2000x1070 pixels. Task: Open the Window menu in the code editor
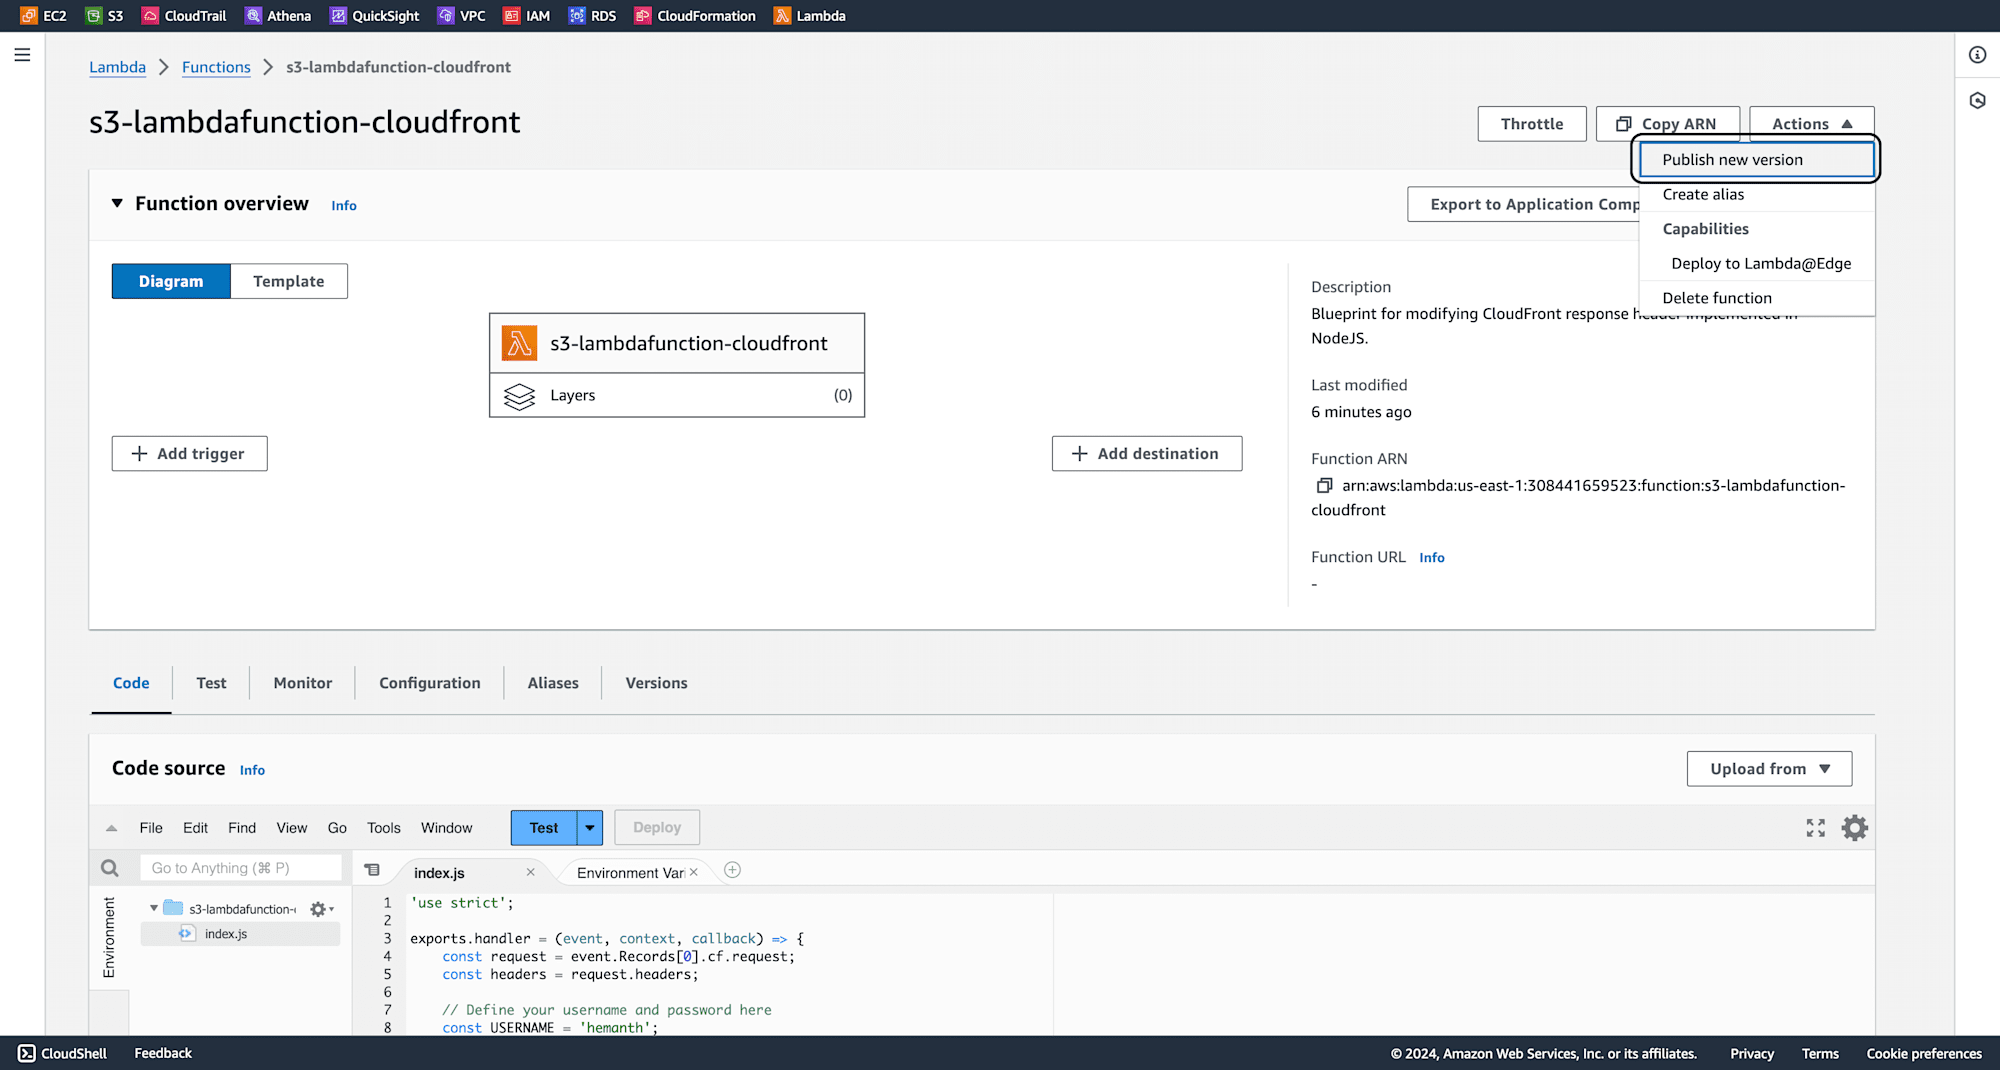point(446,828)
